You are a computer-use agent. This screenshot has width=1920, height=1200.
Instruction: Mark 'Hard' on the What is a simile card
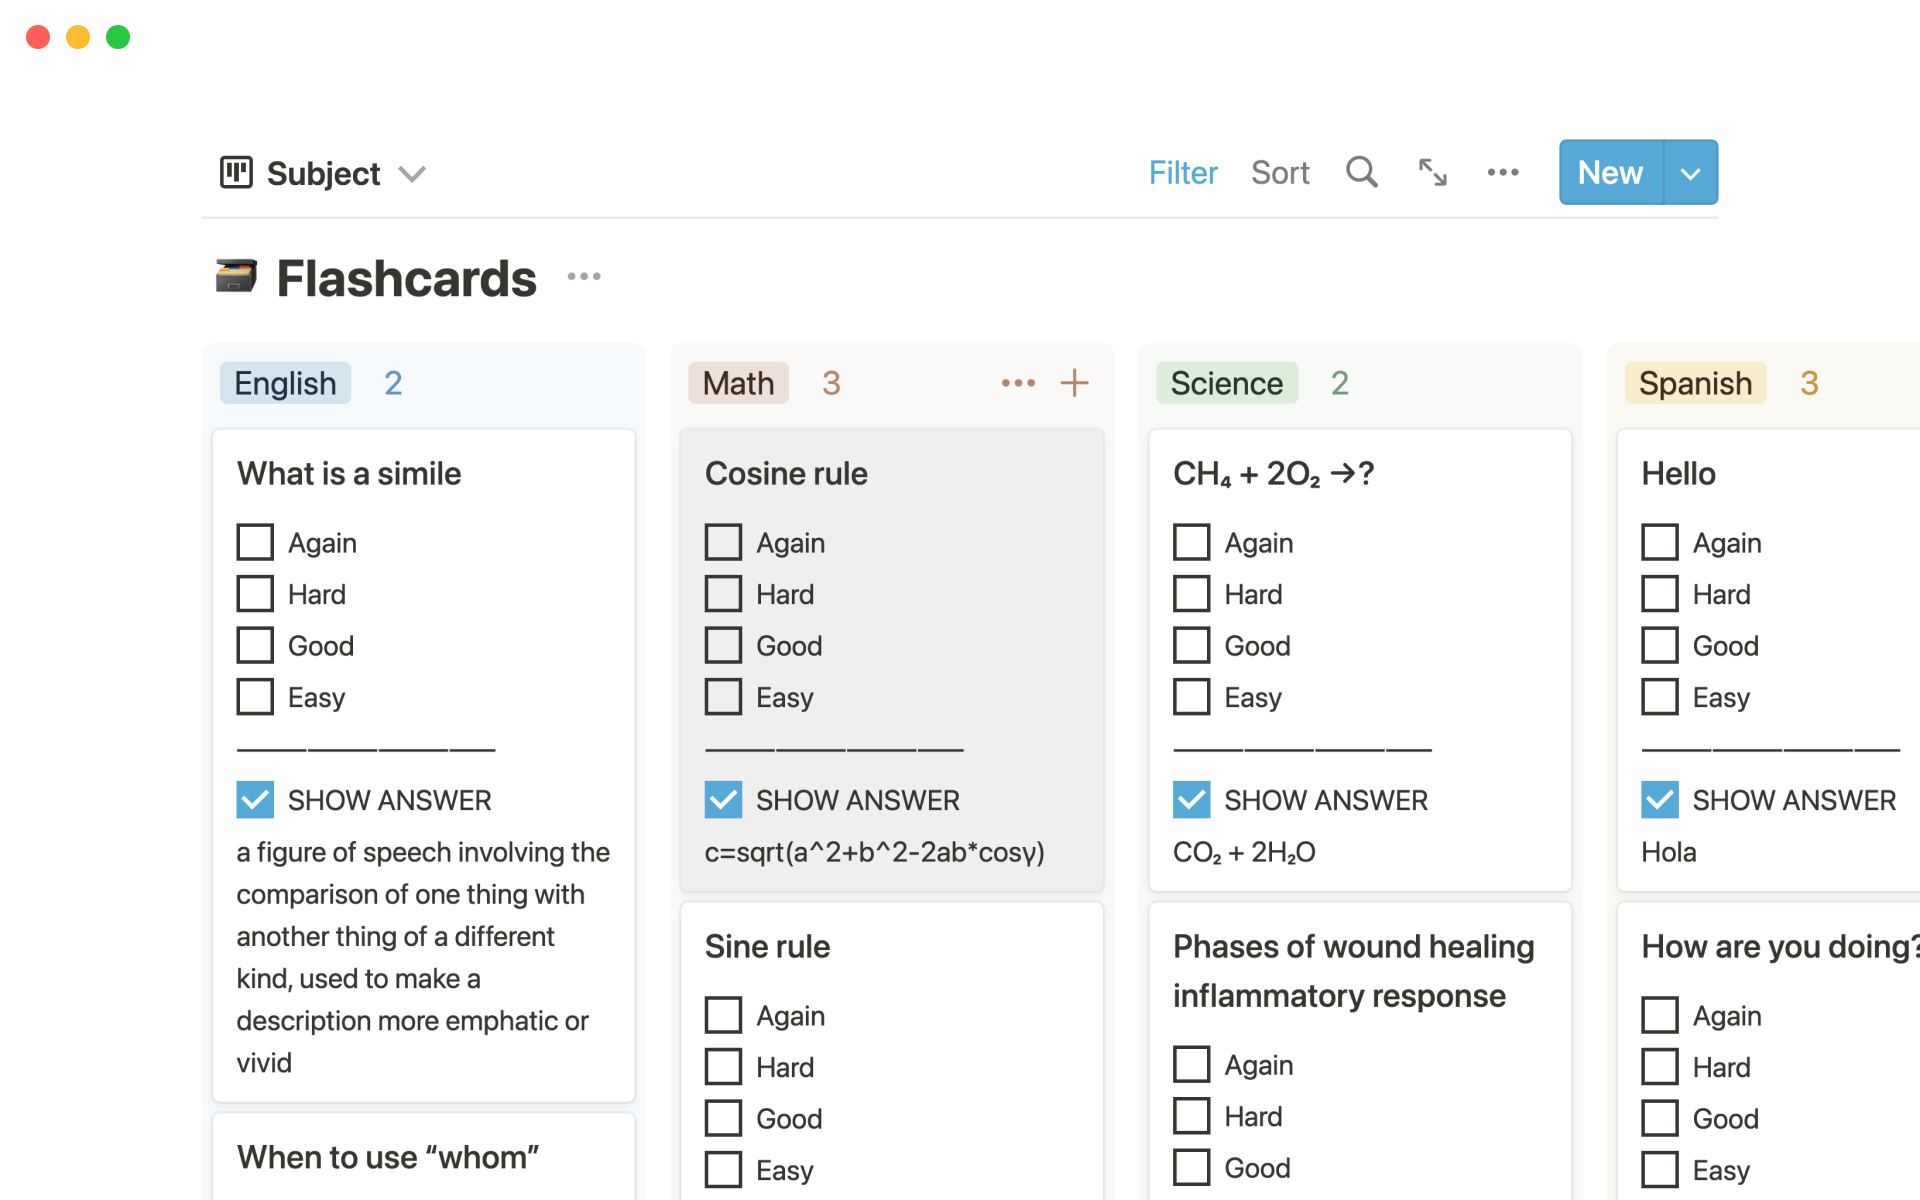pos(255,593)
